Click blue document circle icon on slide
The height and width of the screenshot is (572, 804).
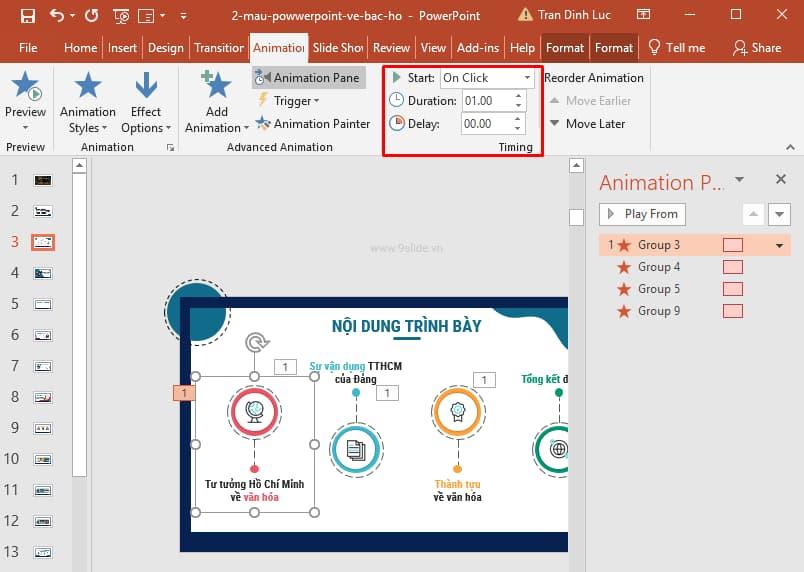[x=356, y=450]
